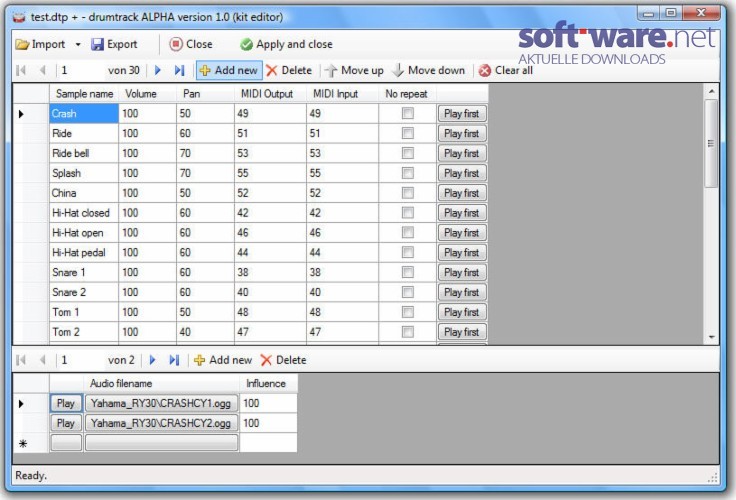Open the Import dropdown arrow
The height and width of the screenshot is (500, 736).
[x=78, y=45]
